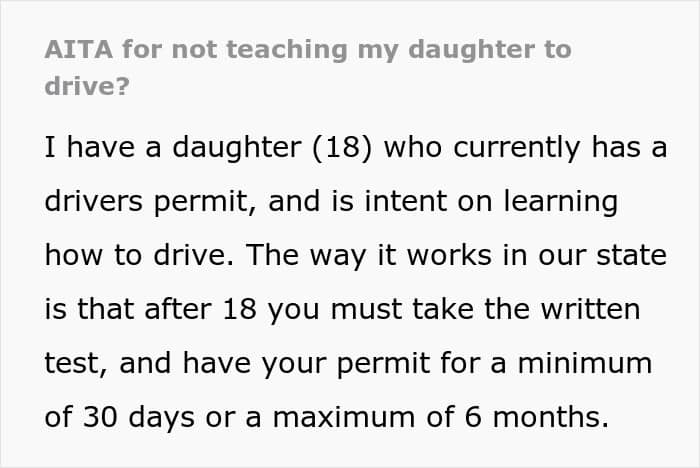The image size is (700, 468).
Task: Click the phrase 'how to drive.'
Action: [x=139, y=255]
